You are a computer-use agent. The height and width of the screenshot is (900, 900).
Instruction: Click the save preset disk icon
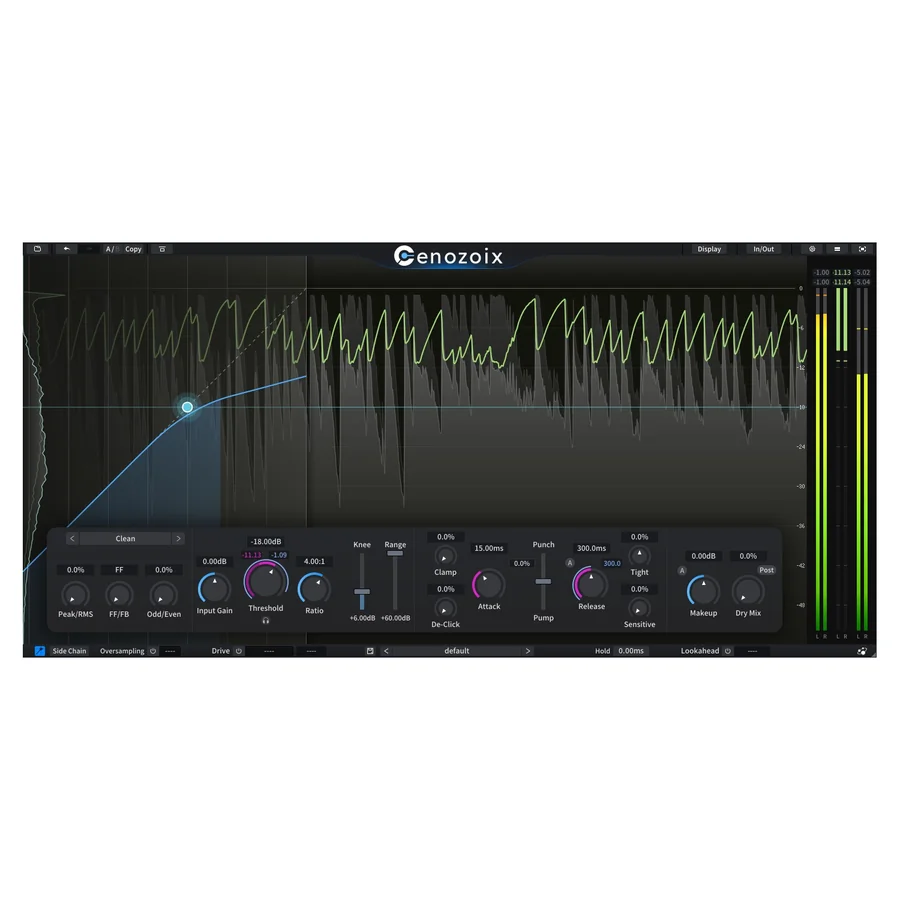[370, 651]
